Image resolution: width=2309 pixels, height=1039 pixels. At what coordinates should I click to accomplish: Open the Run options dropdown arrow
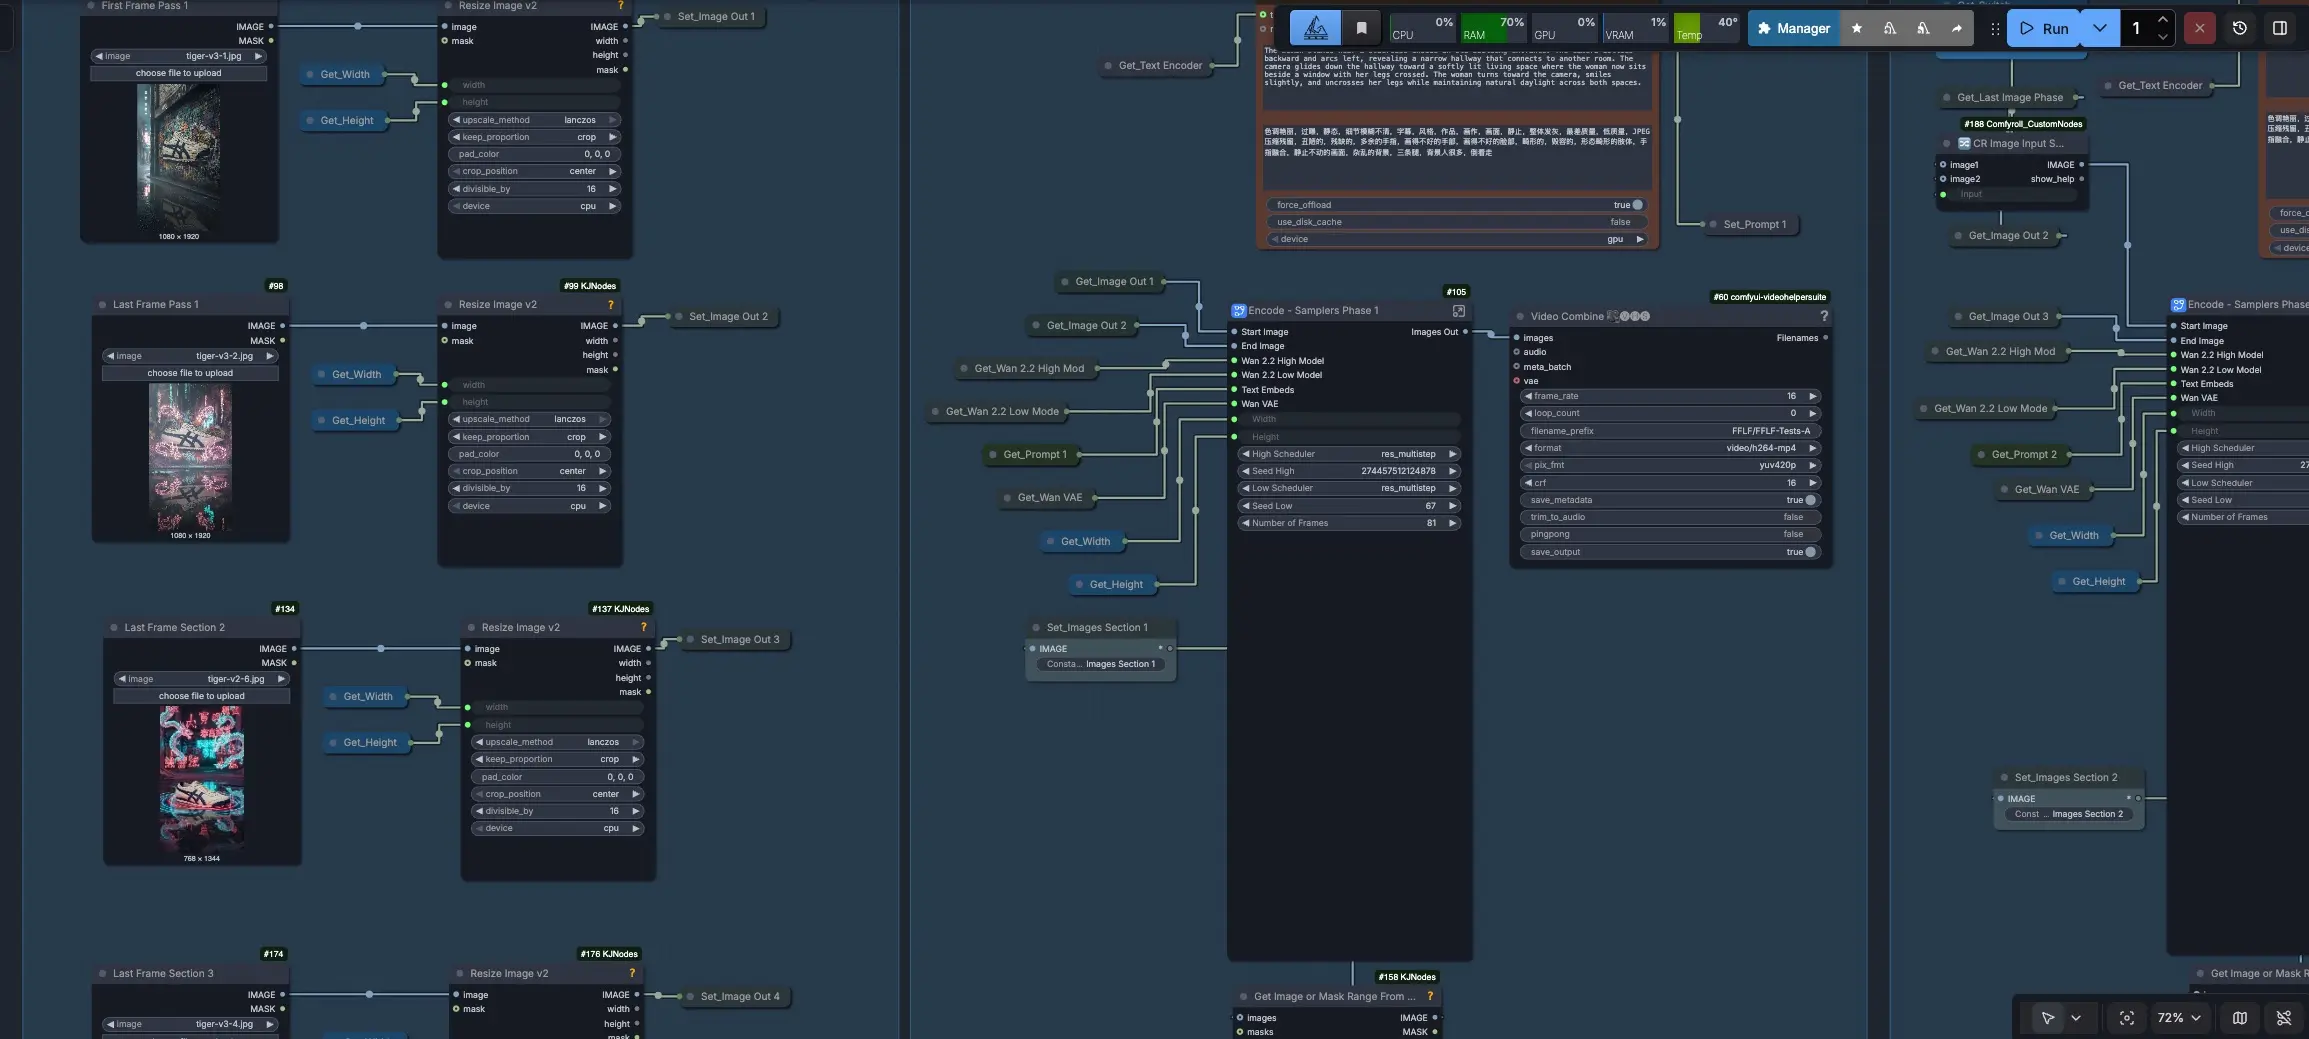[2099, 28]
